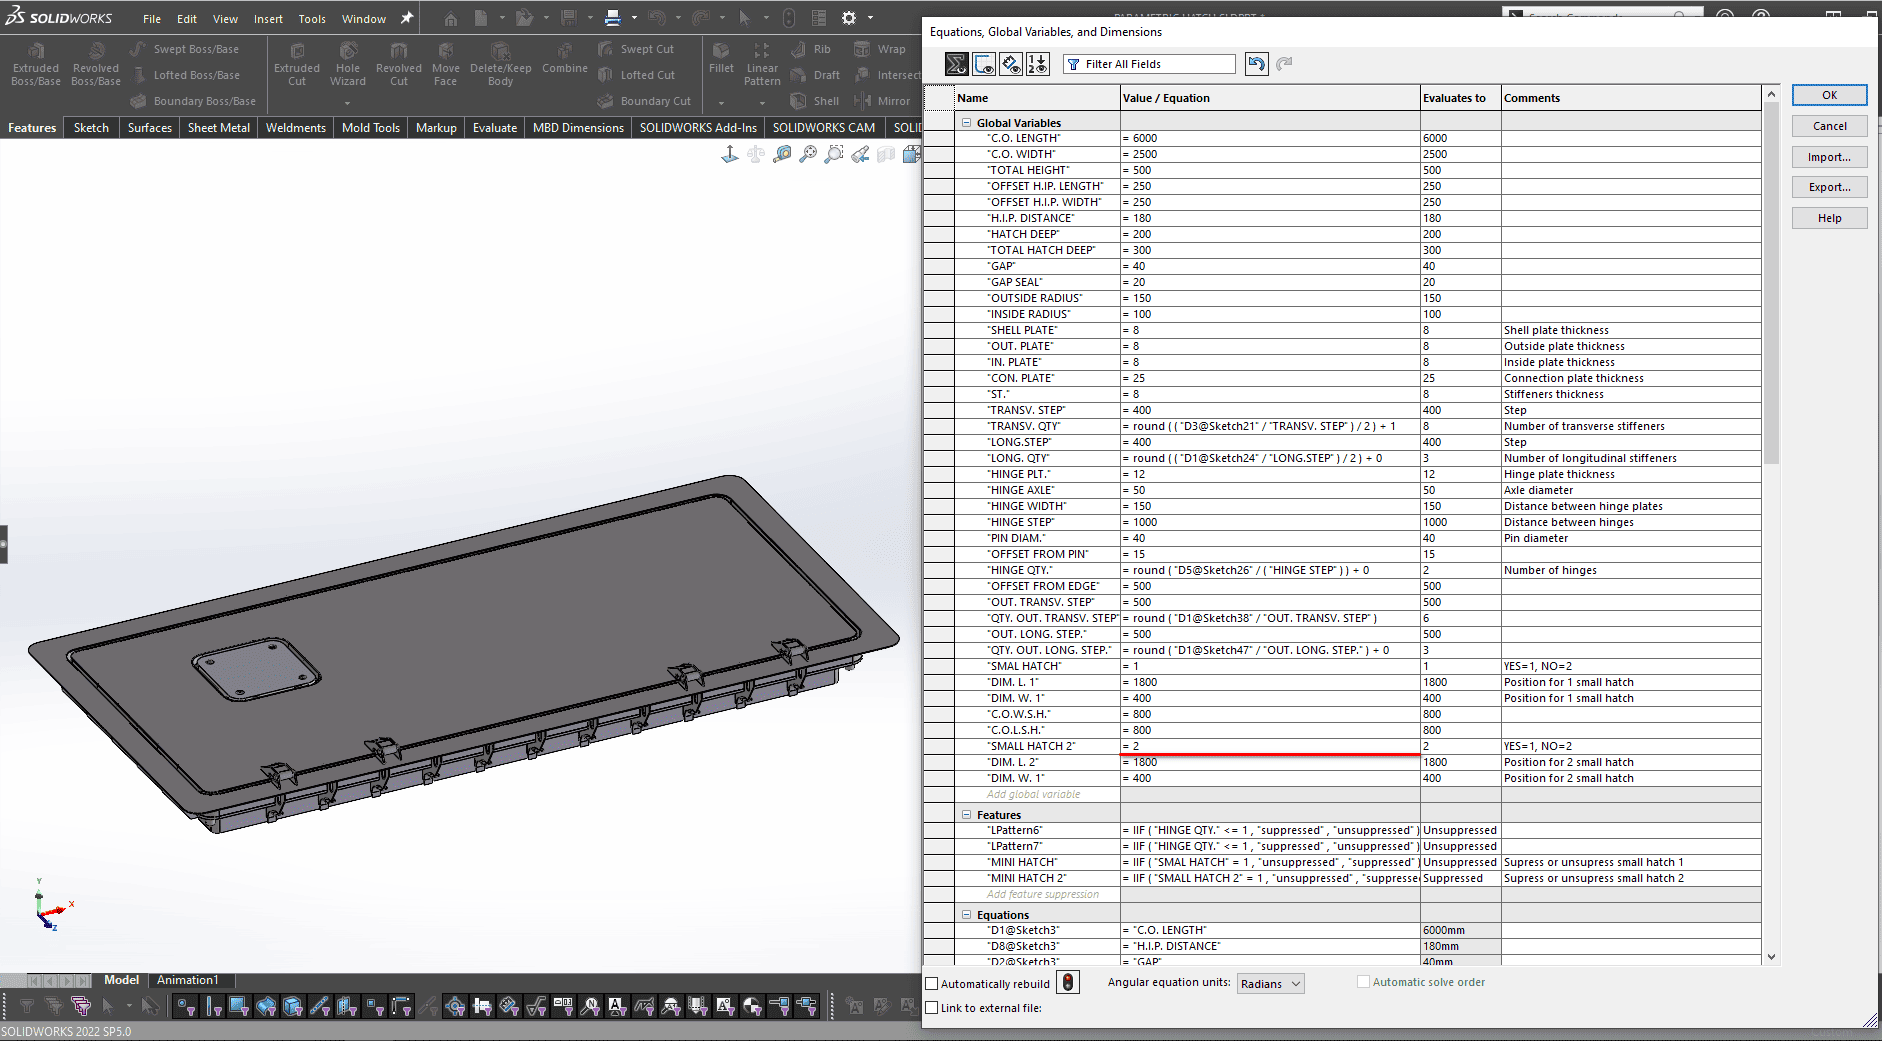1882x1041 pixels.
Task: Click the Export... button
Action: [1829, 187]
